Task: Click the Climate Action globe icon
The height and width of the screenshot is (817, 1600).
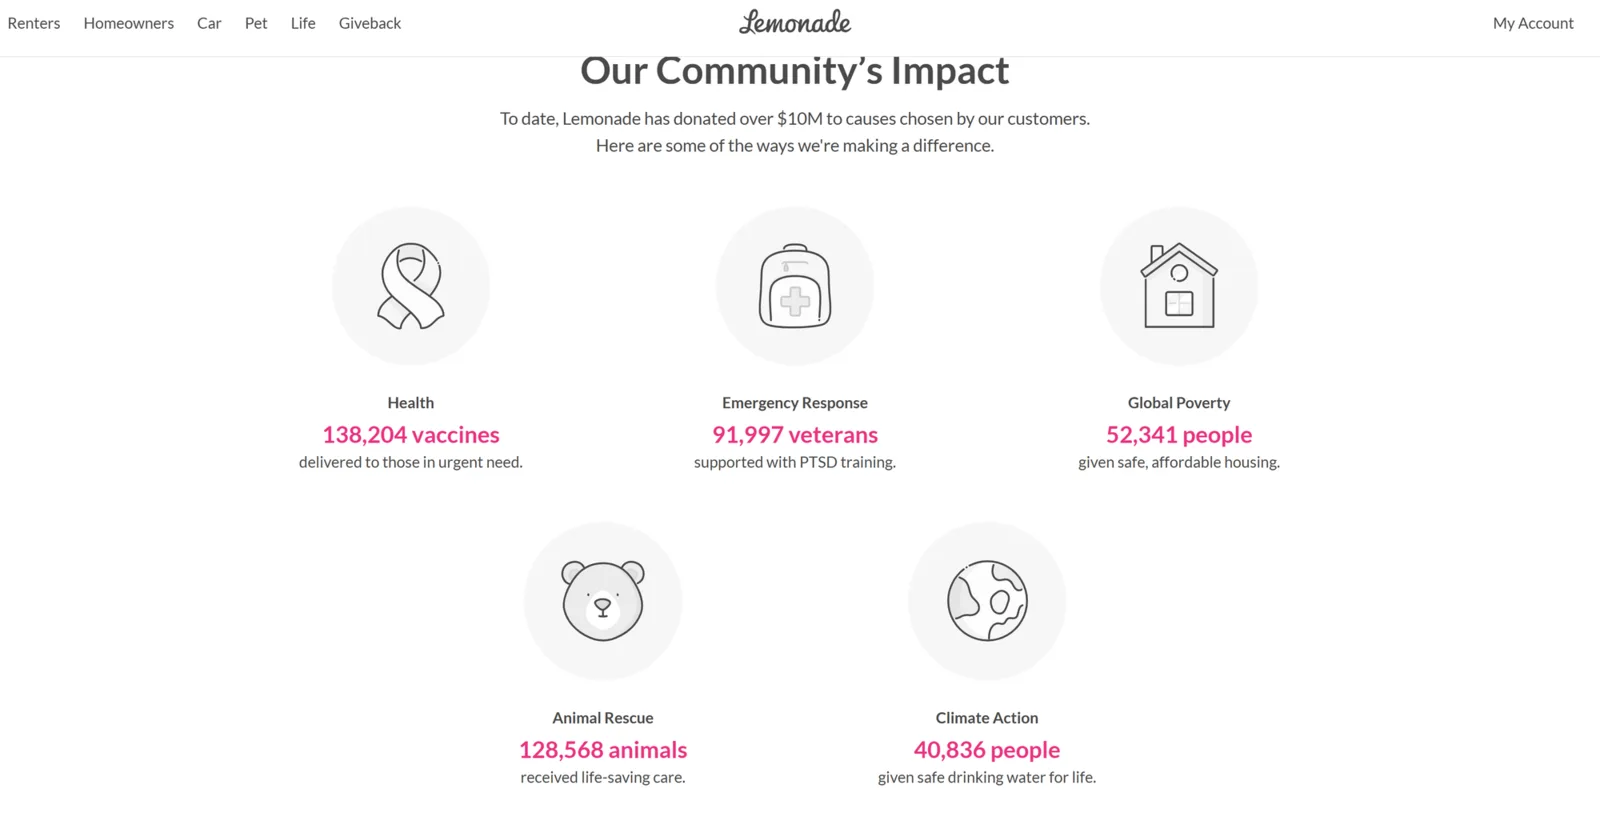Action: pyautogui.click(x=987, y=601)
